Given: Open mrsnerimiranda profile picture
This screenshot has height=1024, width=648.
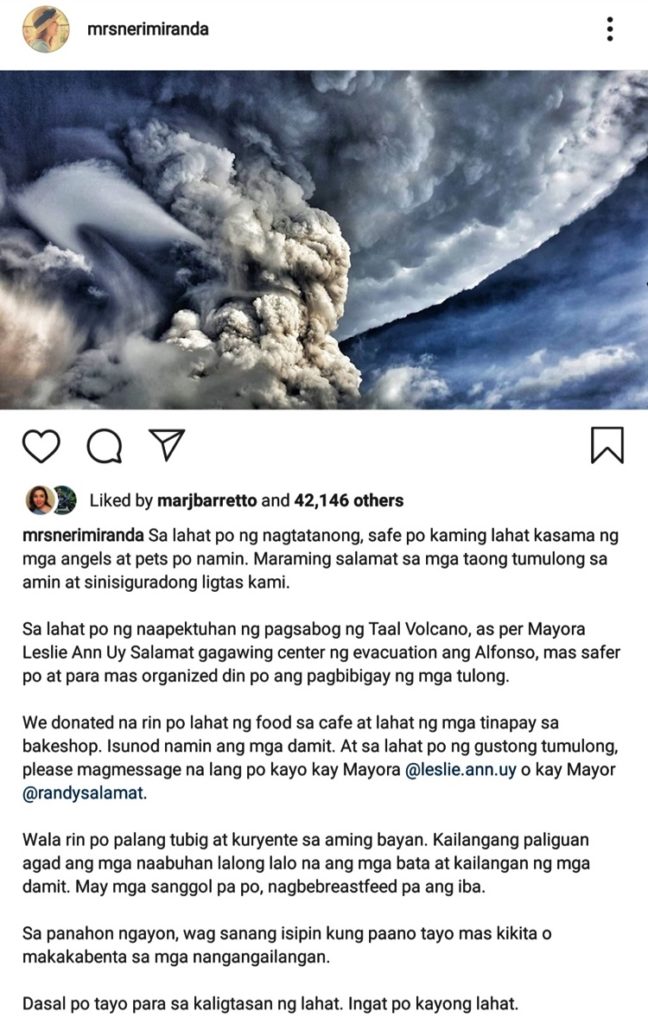Looking at the screenshot, I should 46,29.
